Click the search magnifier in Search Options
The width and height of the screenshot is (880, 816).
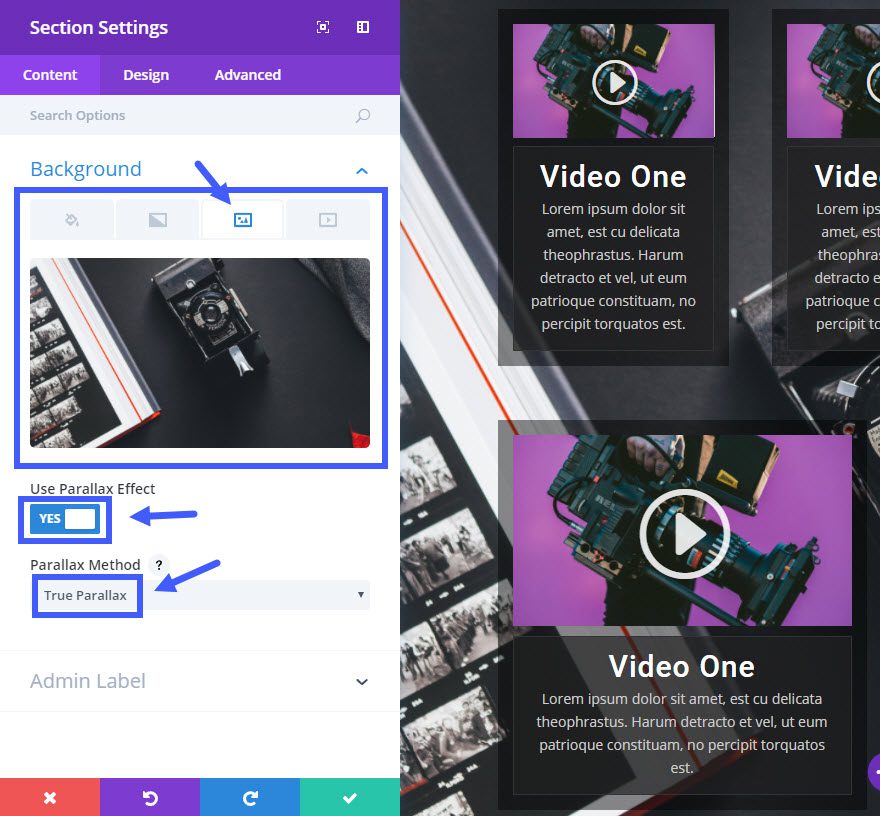[362, 115]
